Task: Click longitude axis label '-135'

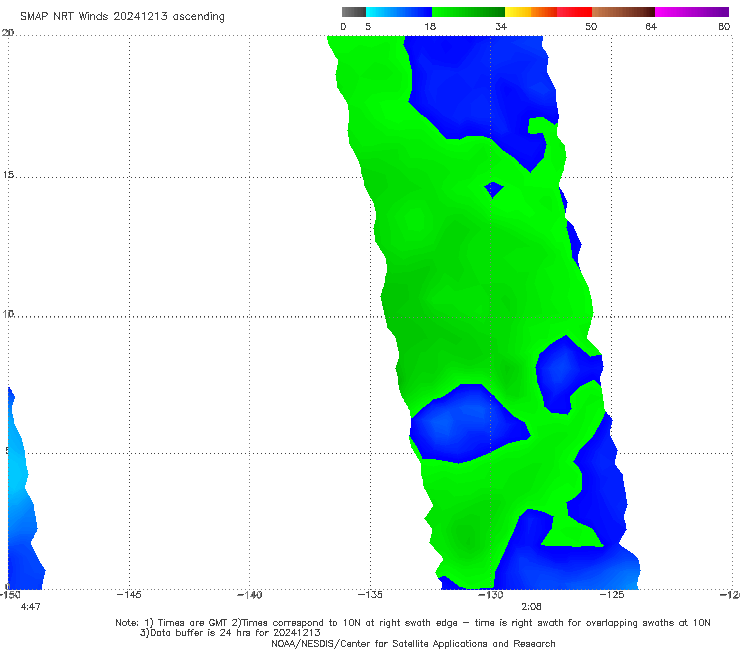Action: (x=370, y=595)
